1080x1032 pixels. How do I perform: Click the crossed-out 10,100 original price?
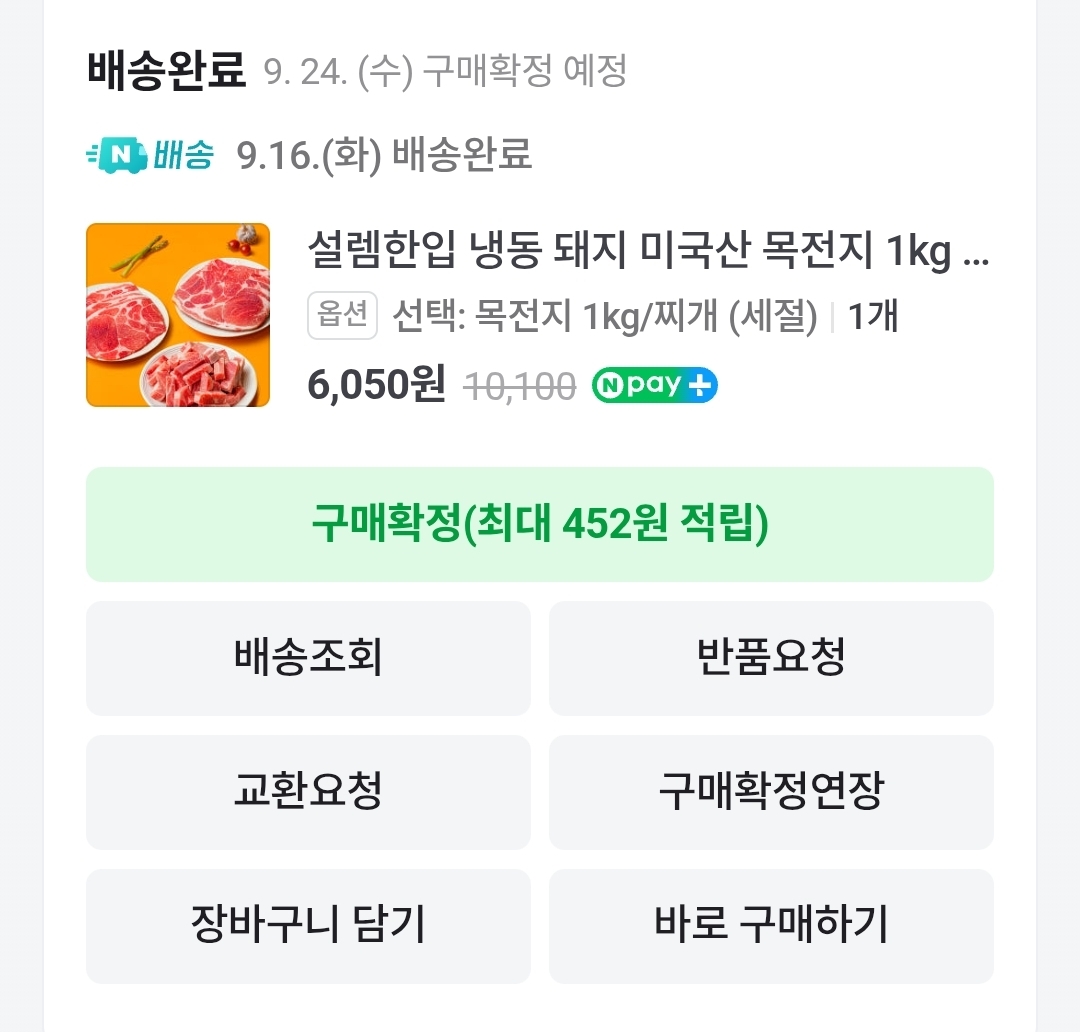[520, 386]
